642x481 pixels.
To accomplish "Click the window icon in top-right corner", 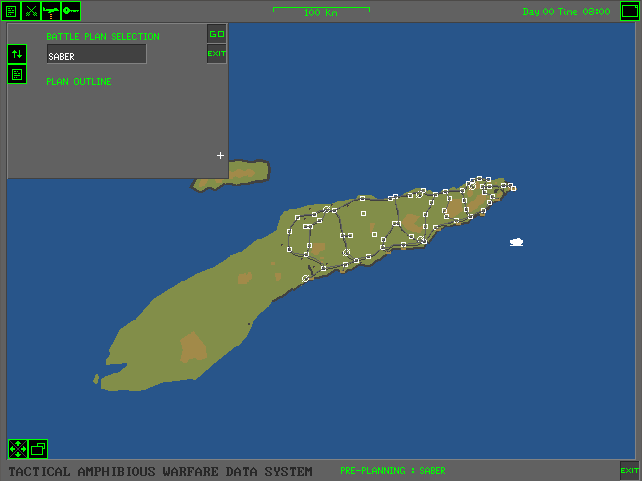I will 628,11.
